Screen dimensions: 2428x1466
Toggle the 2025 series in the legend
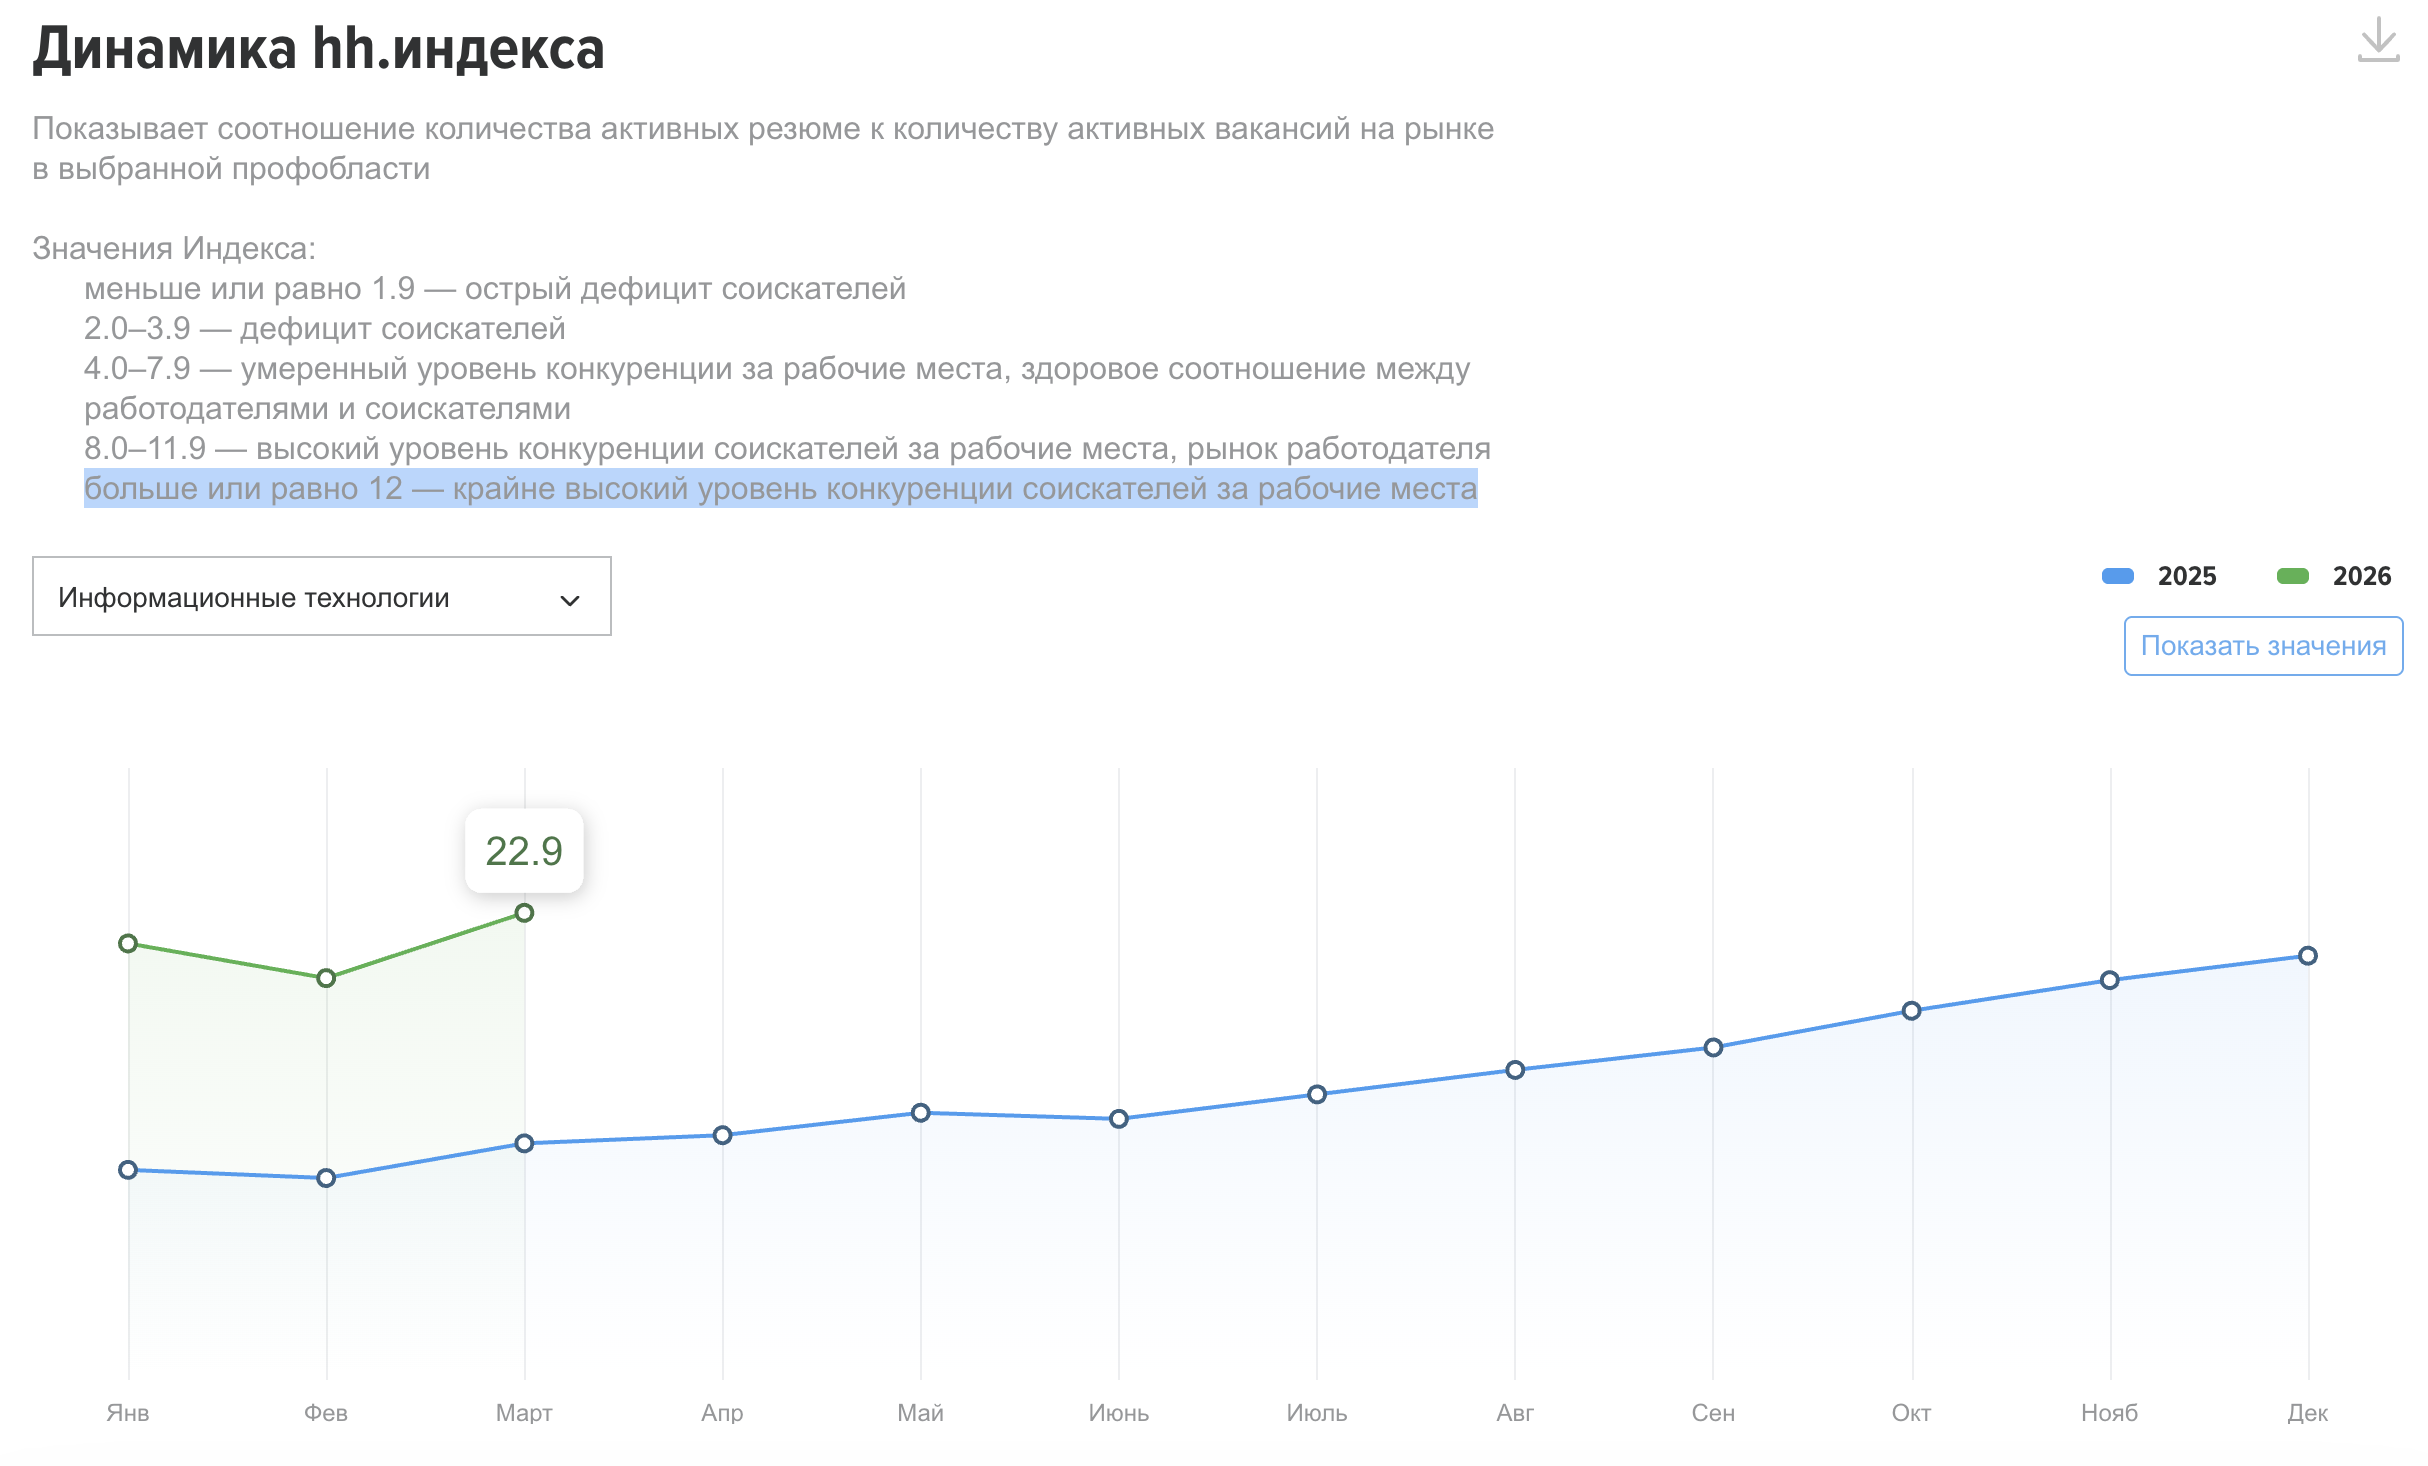(x=2159, y=576)
